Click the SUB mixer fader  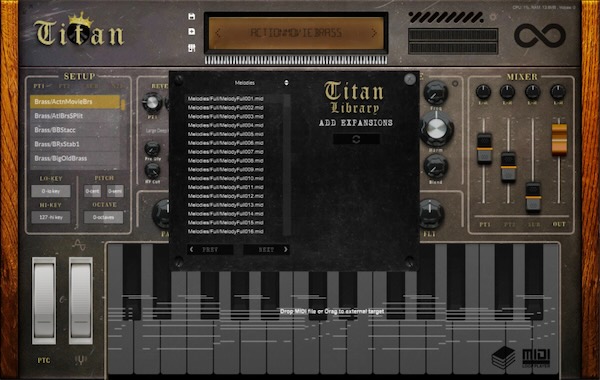pos(533,197)
